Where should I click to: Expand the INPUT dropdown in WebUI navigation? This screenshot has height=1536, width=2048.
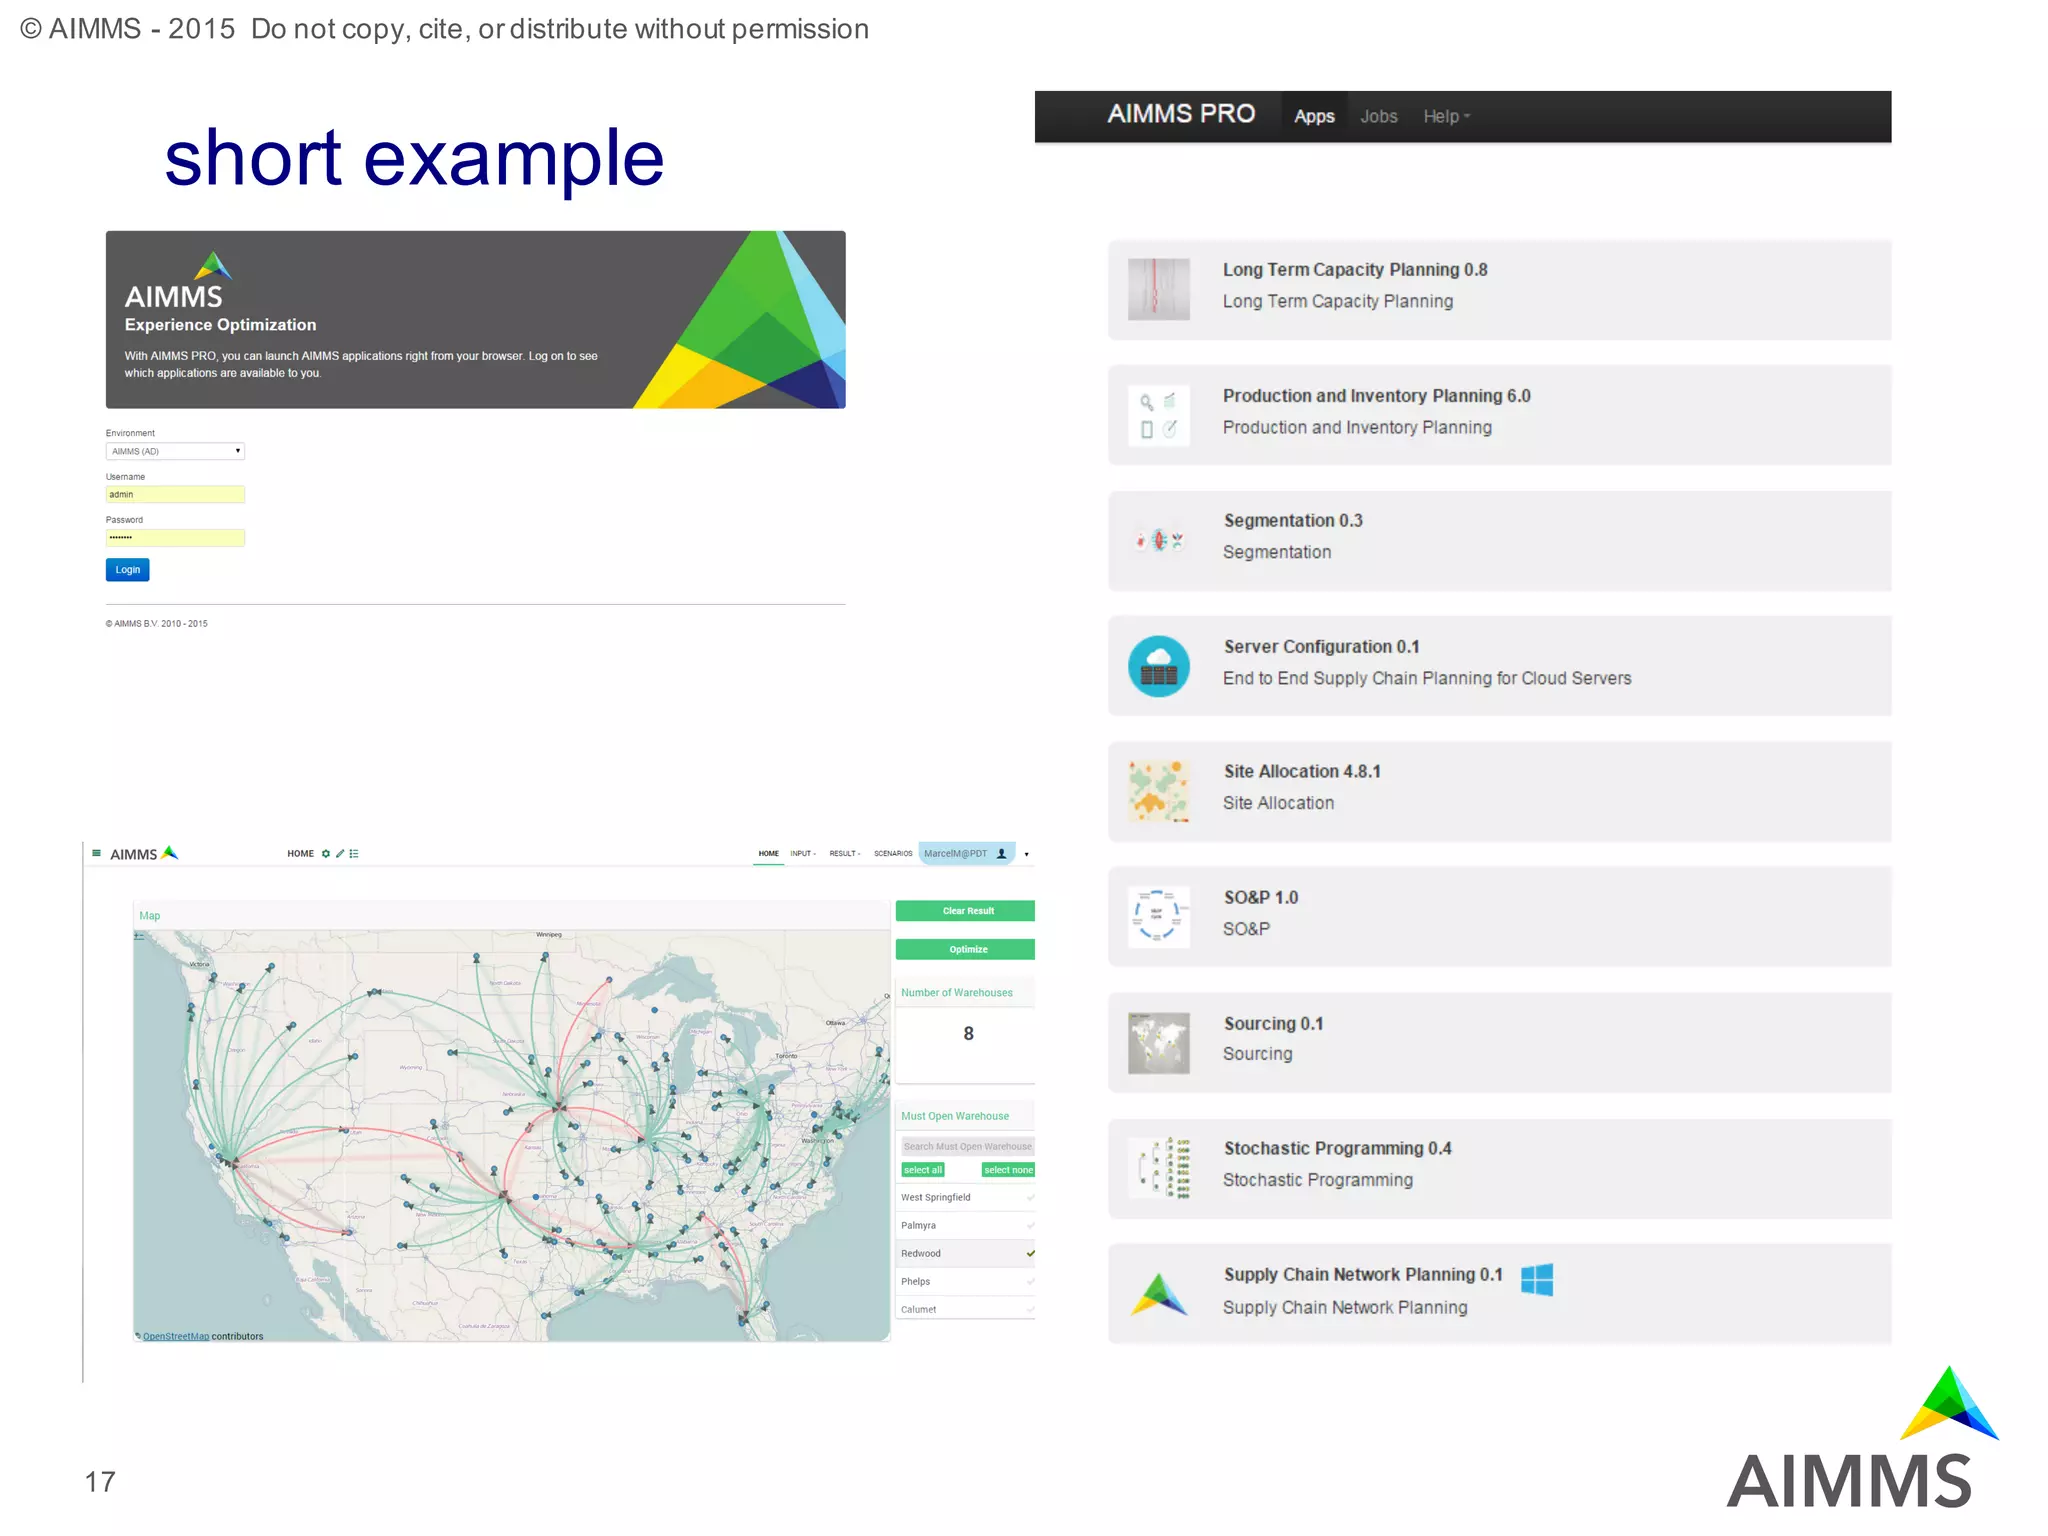tap(802, 853)
